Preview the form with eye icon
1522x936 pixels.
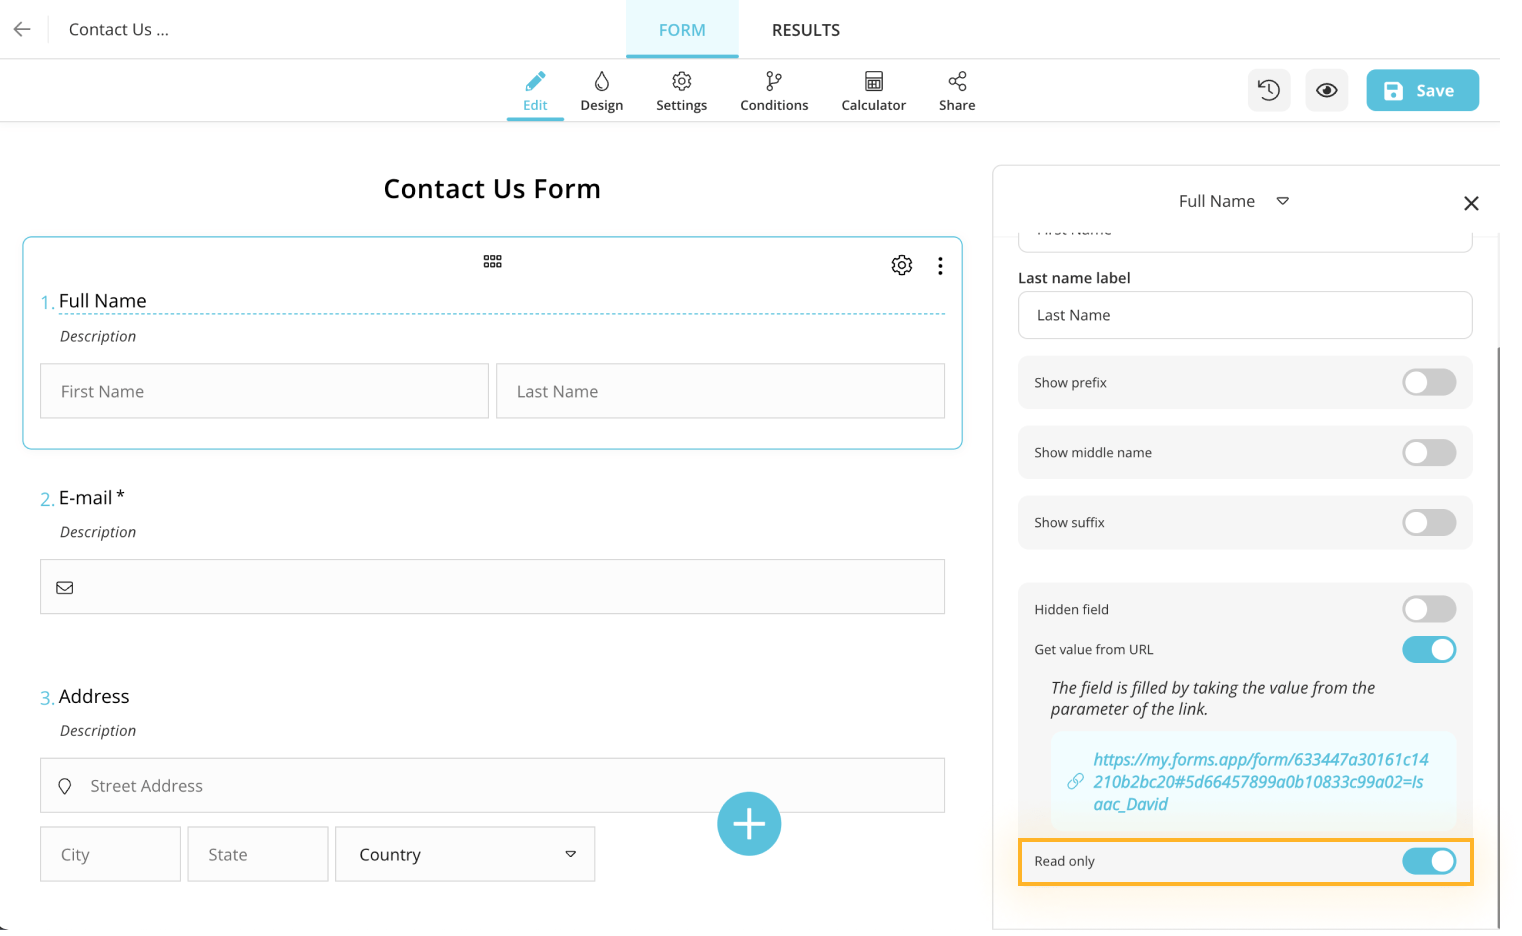tap(1327, 90)
